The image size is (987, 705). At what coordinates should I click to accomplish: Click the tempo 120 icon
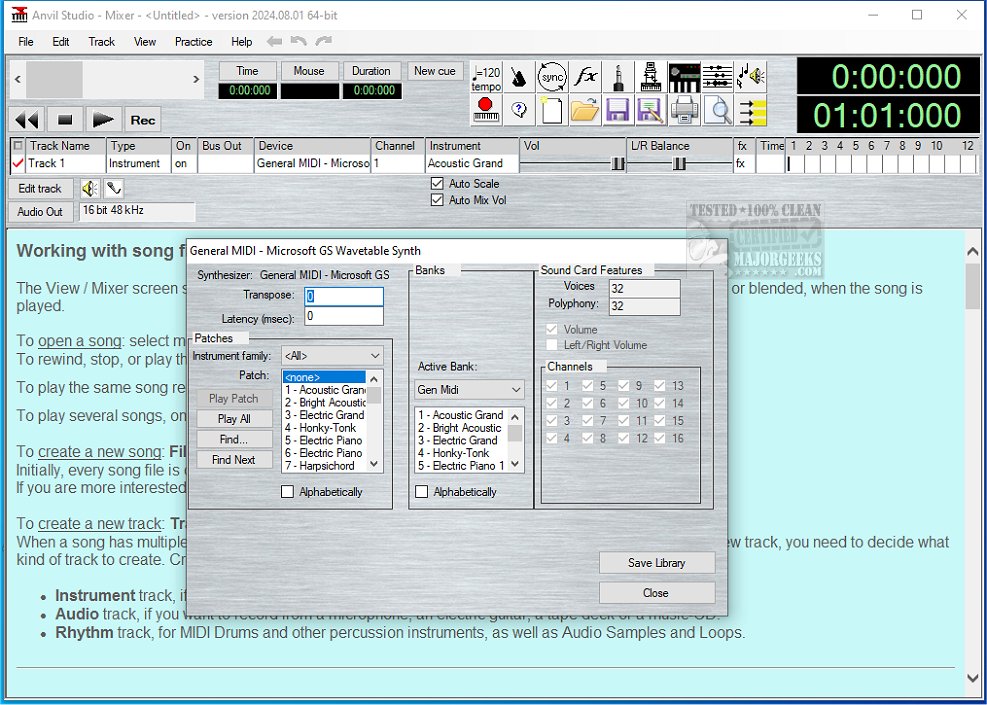(486, 77)
